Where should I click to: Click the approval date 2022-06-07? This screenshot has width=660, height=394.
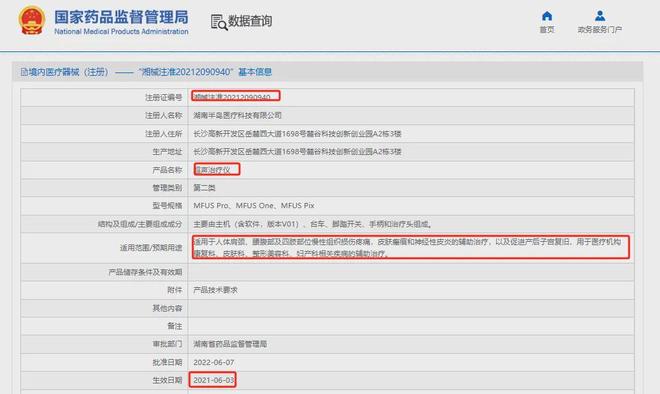tap(214, 362)
